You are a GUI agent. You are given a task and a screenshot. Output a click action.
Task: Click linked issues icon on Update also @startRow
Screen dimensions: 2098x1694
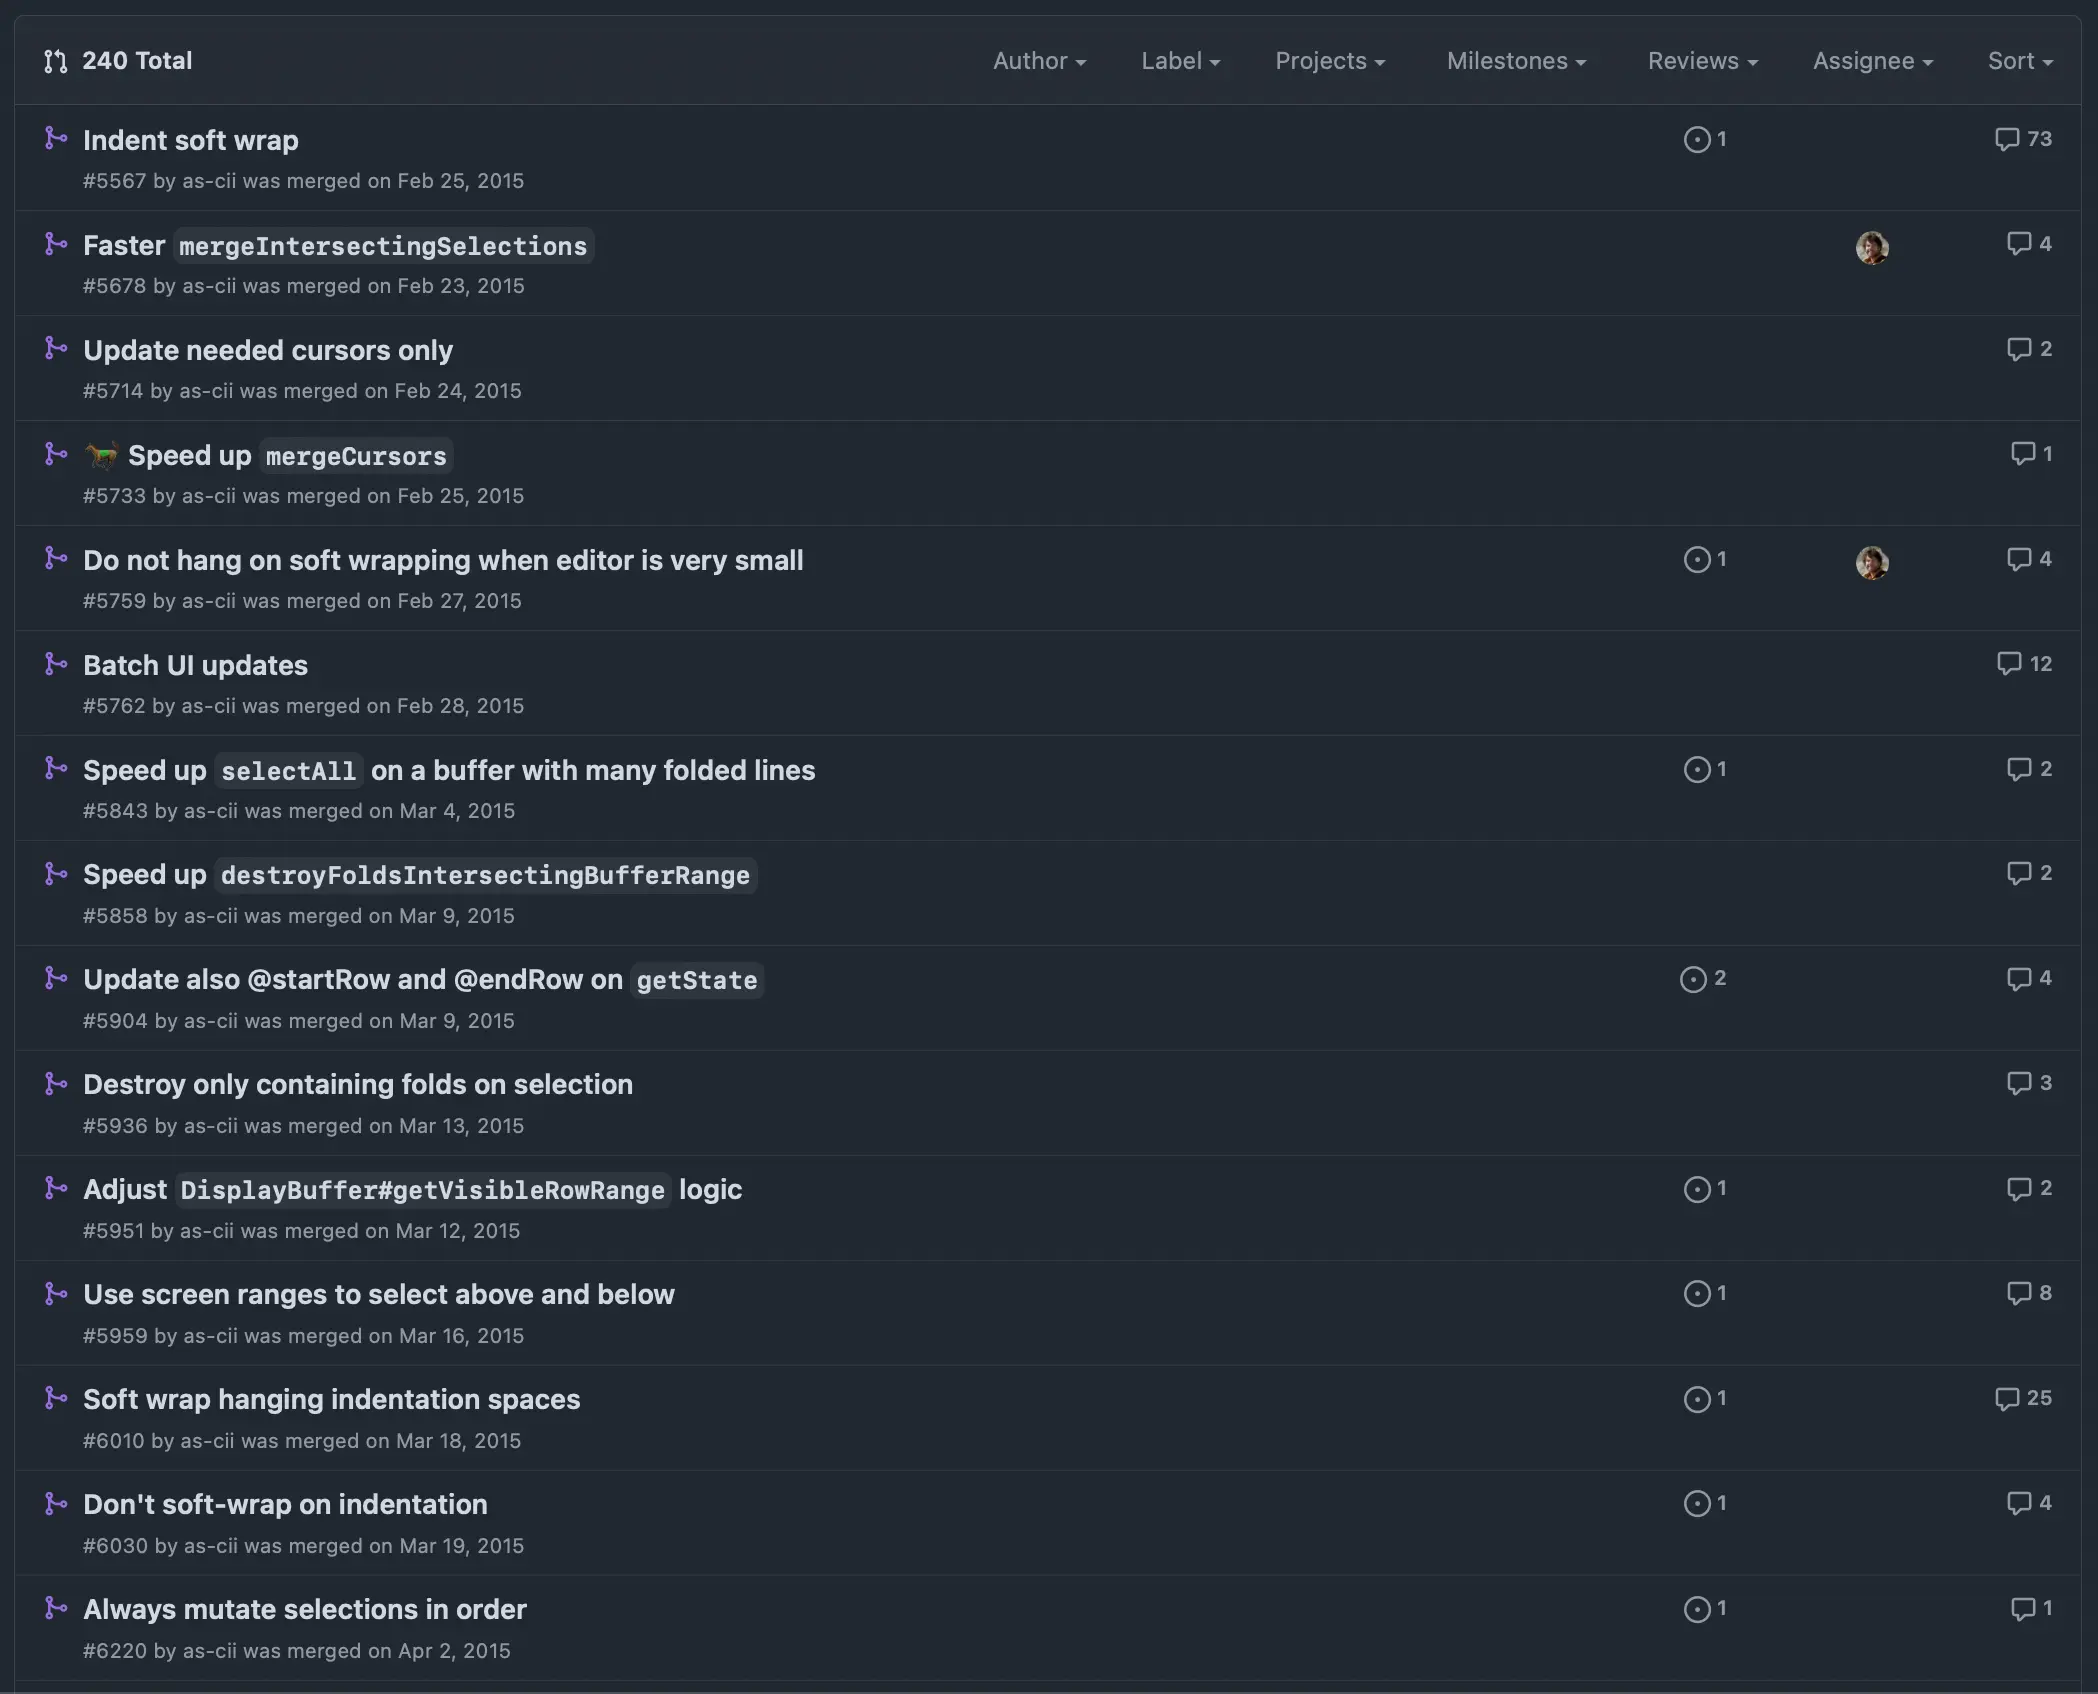1692,979
